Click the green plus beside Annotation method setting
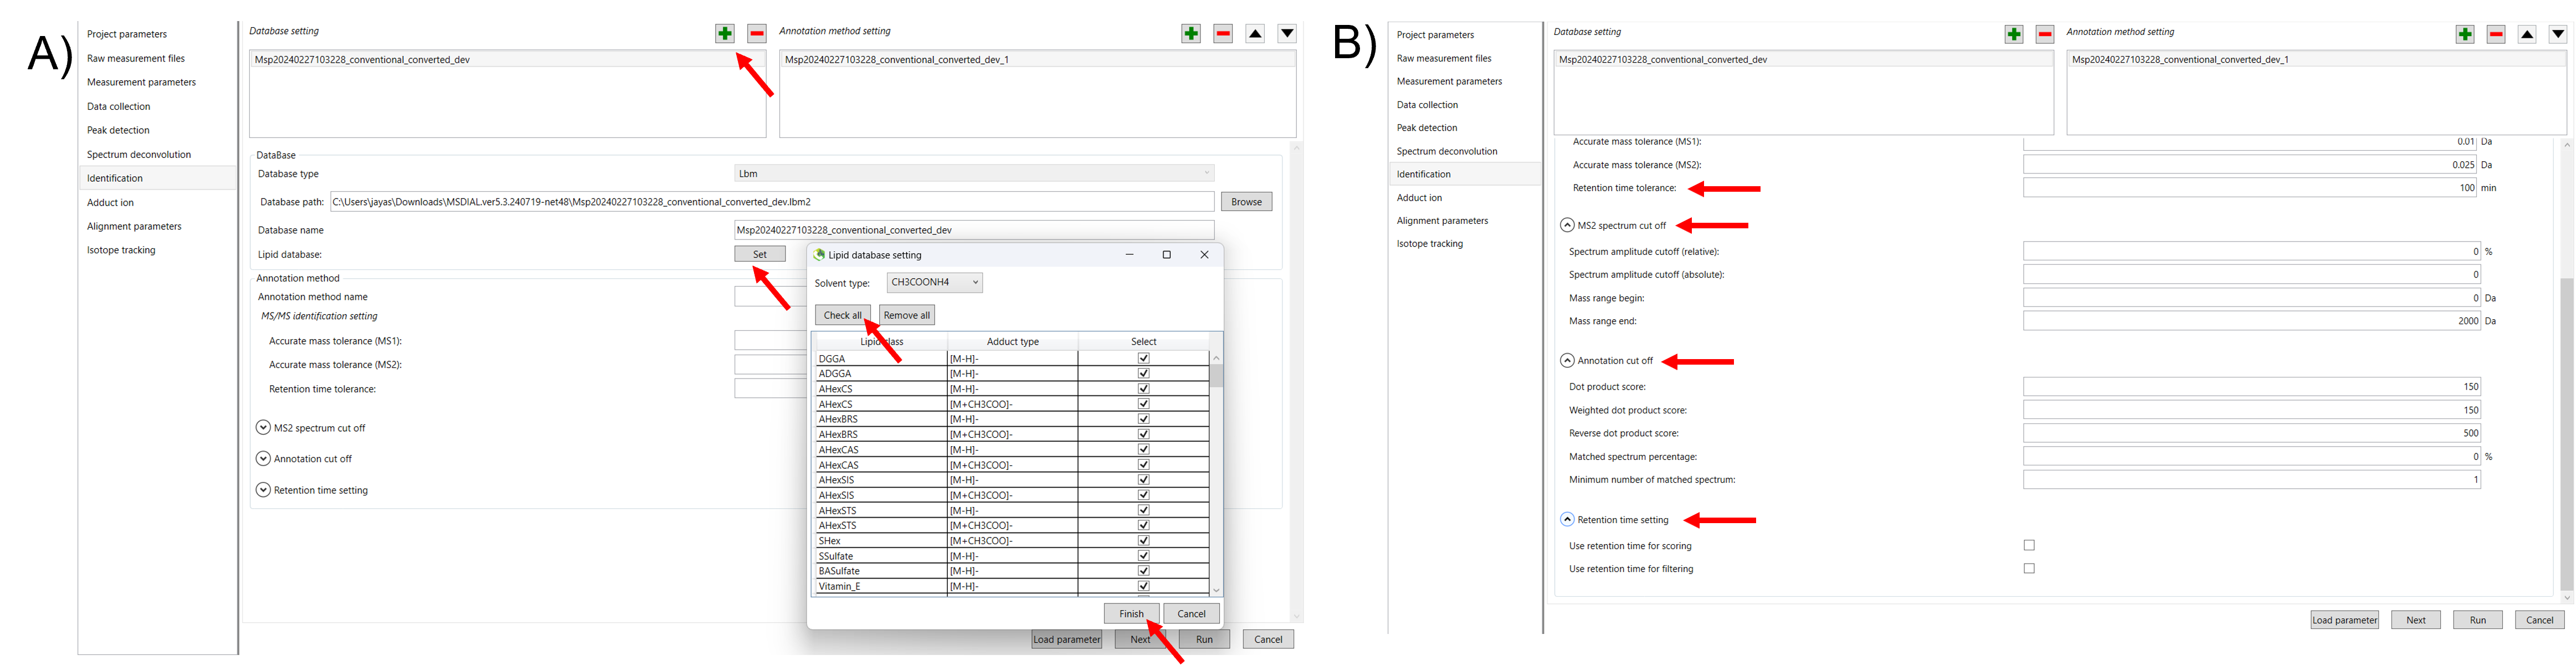 pos(1190,33)
